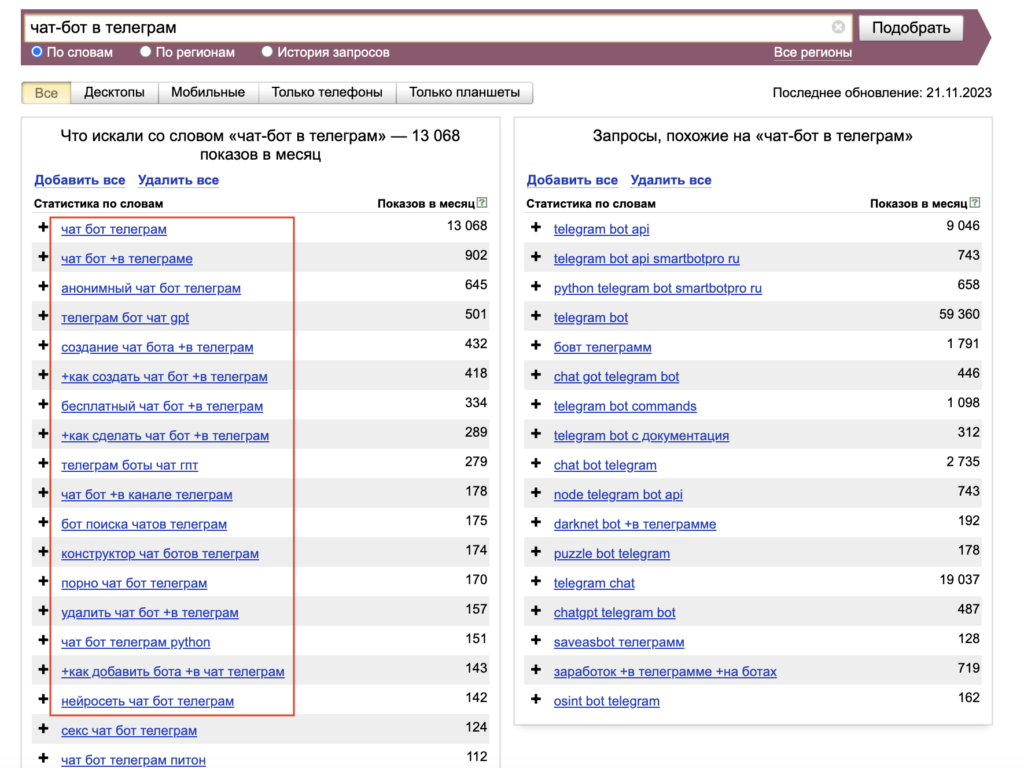Screen dimensions: 1024x768
Task: Click the help icon next to left 'Показов в месяц'
Action: coord(482,203)
